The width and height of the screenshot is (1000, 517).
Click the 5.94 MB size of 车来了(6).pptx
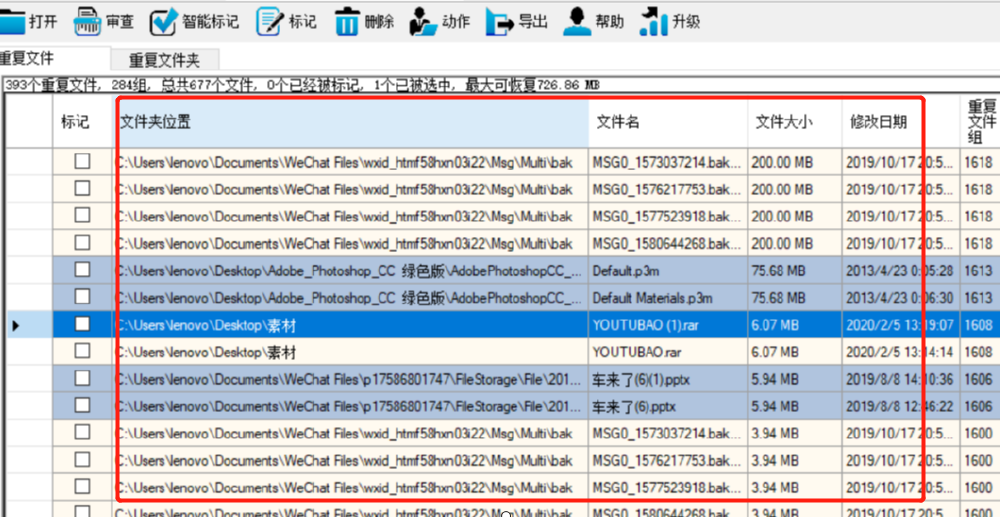[775, 406]
